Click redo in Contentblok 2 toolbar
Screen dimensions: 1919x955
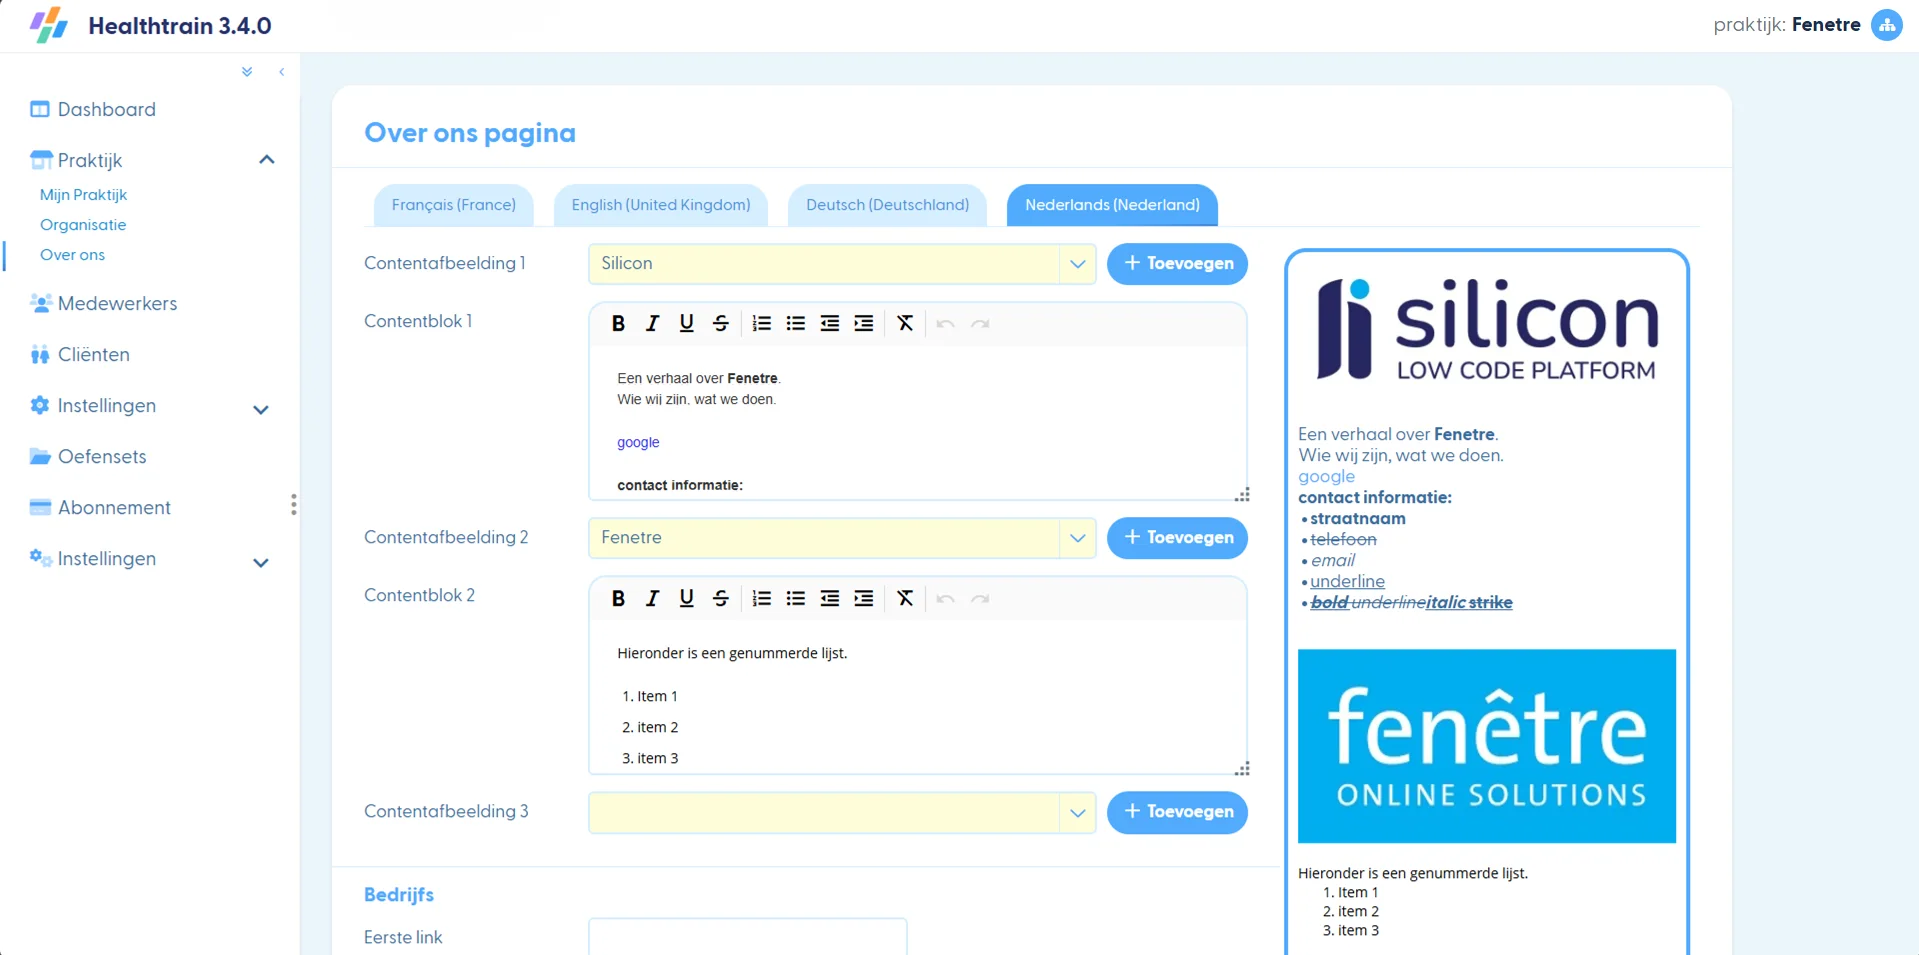point(980,598)
